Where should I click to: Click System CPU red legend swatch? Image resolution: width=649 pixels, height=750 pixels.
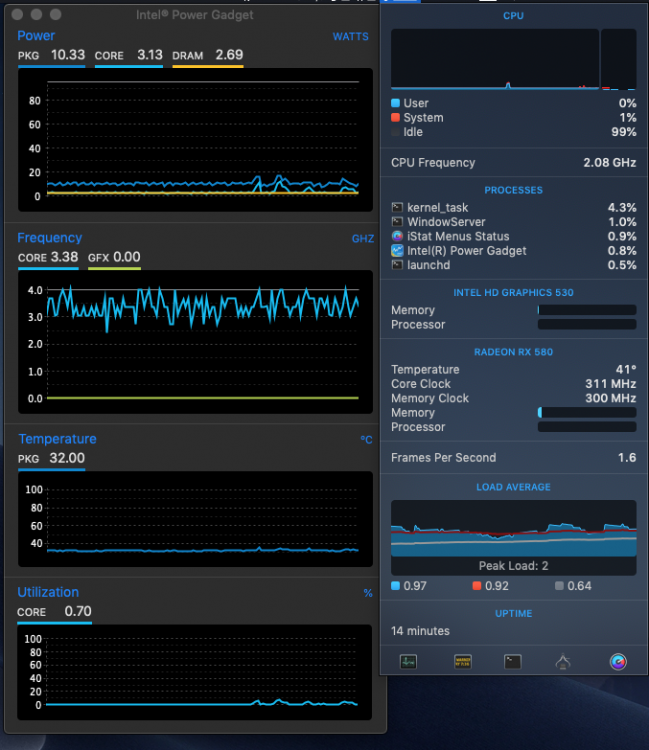point(395,117)
